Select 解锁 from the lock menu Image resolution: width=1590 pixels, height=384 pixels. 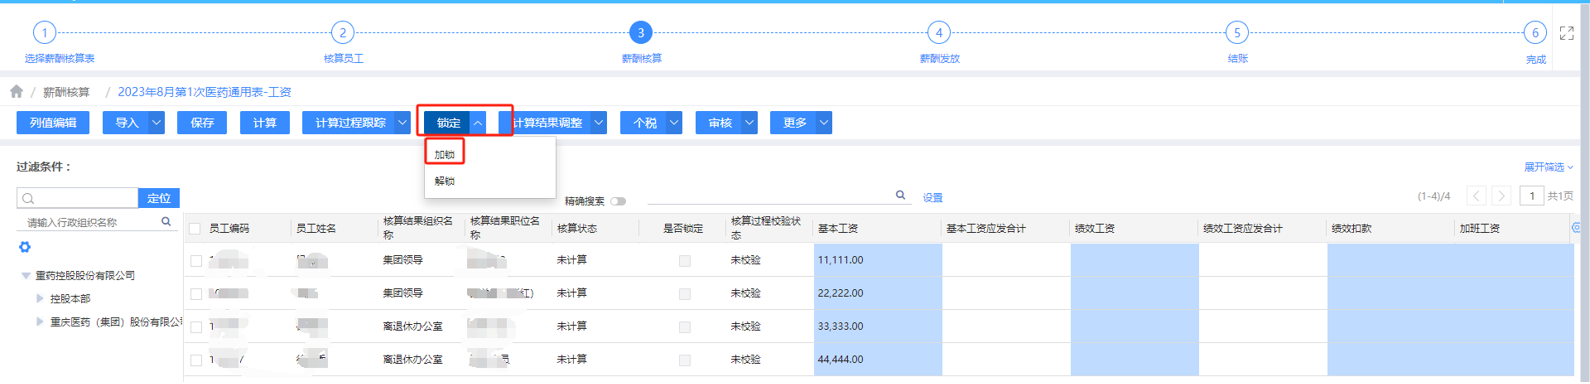tap(445, 181)
